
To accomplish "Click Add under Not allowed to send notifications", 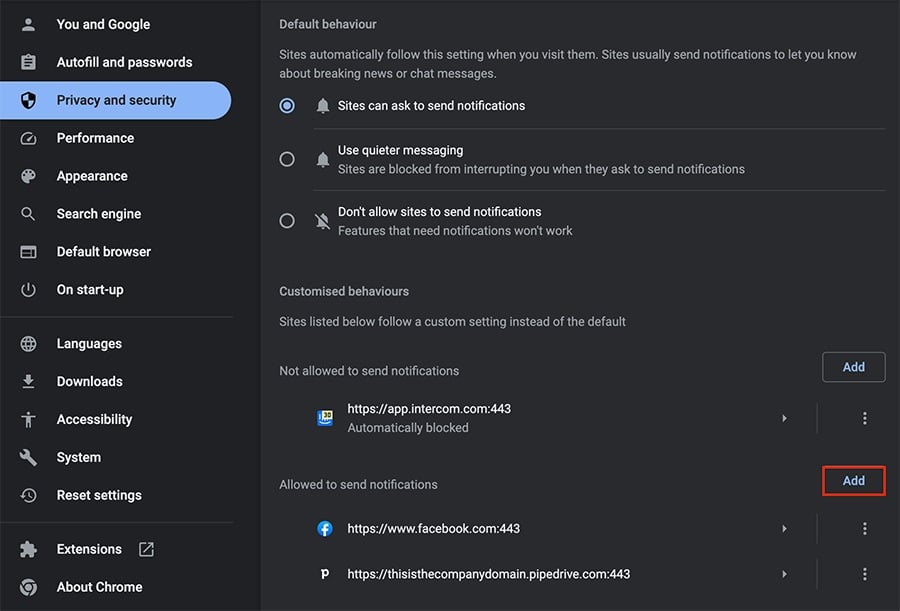I will [x=853, y=366].
